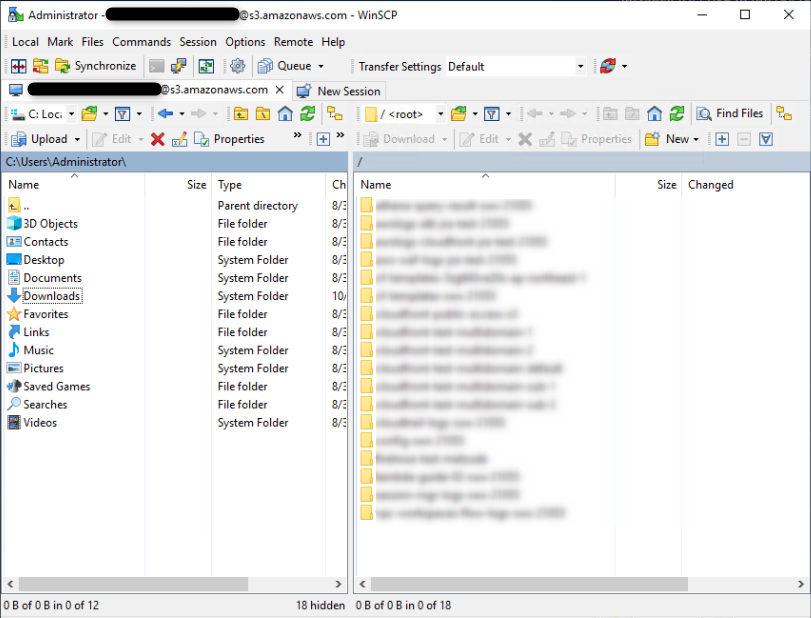
Task: Go to local Home directory
Action: click(x=285, y=114)
